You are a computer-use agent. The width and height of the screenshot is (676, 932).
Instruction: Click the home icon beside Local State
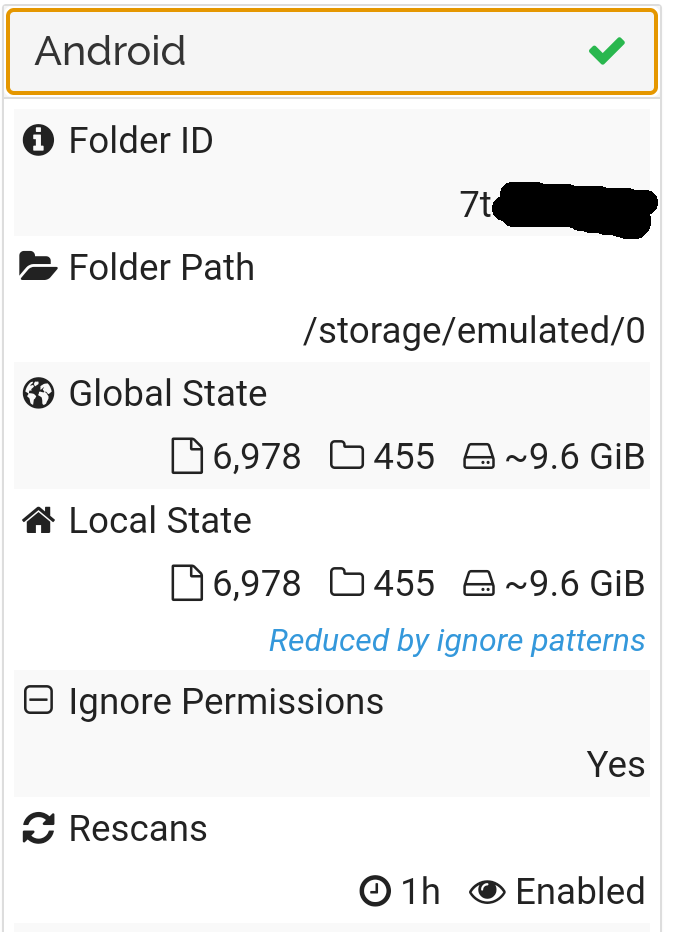tap(36, 519)
